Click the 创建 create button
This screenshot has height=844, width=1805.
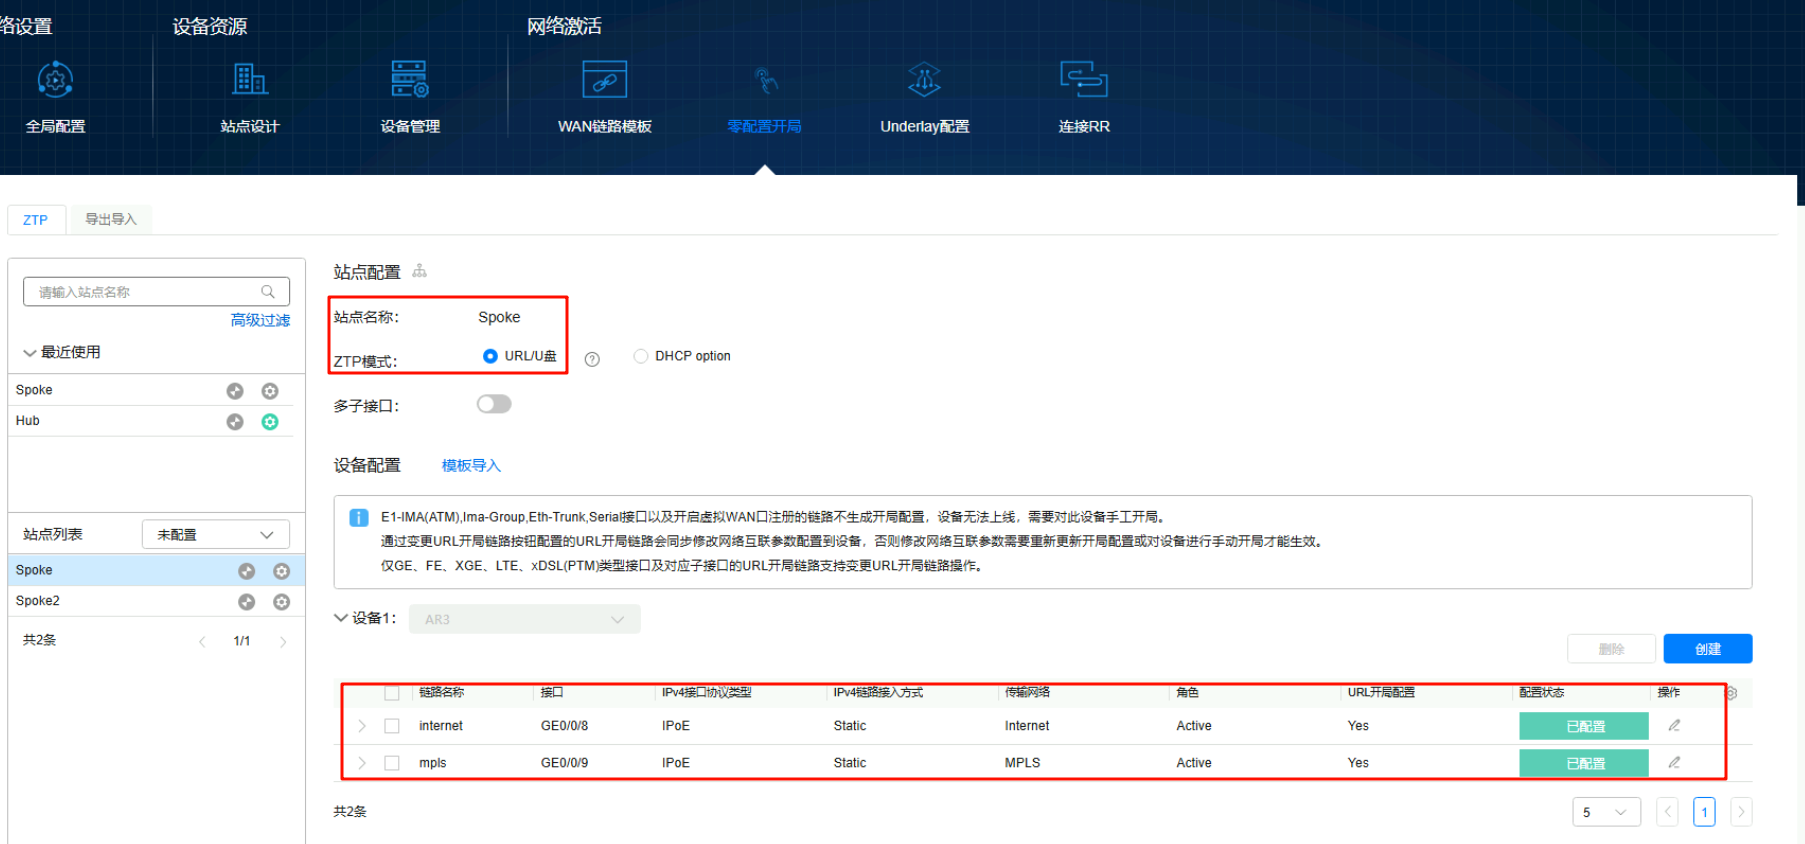1707,649
